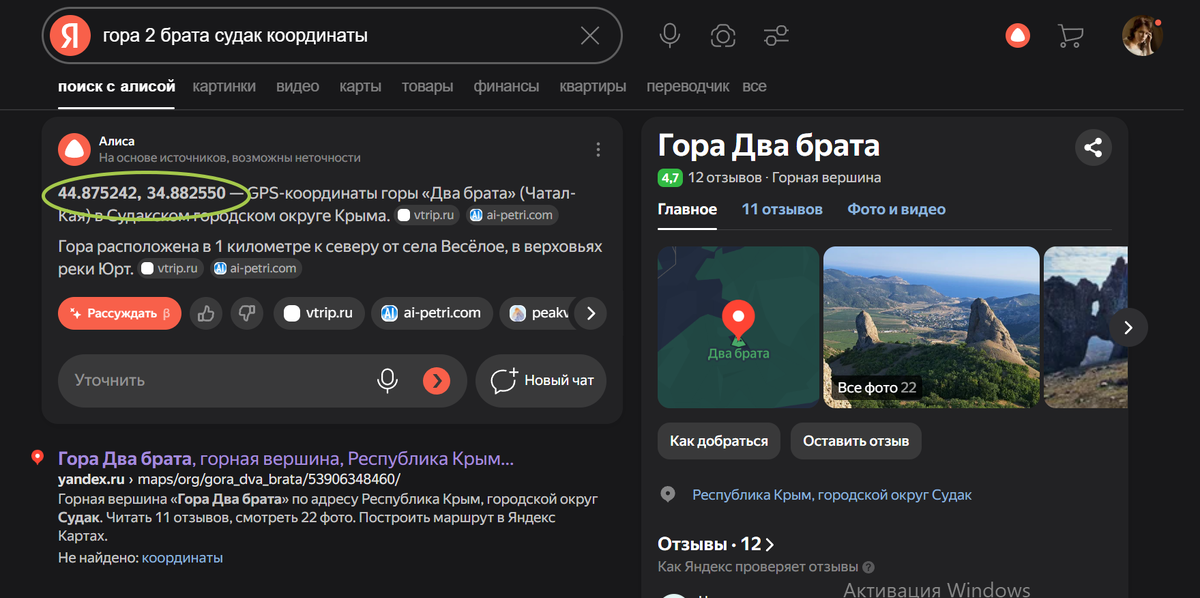Expand more sources with the right chevron
1200x598 pixels.
tap(590, 313)
